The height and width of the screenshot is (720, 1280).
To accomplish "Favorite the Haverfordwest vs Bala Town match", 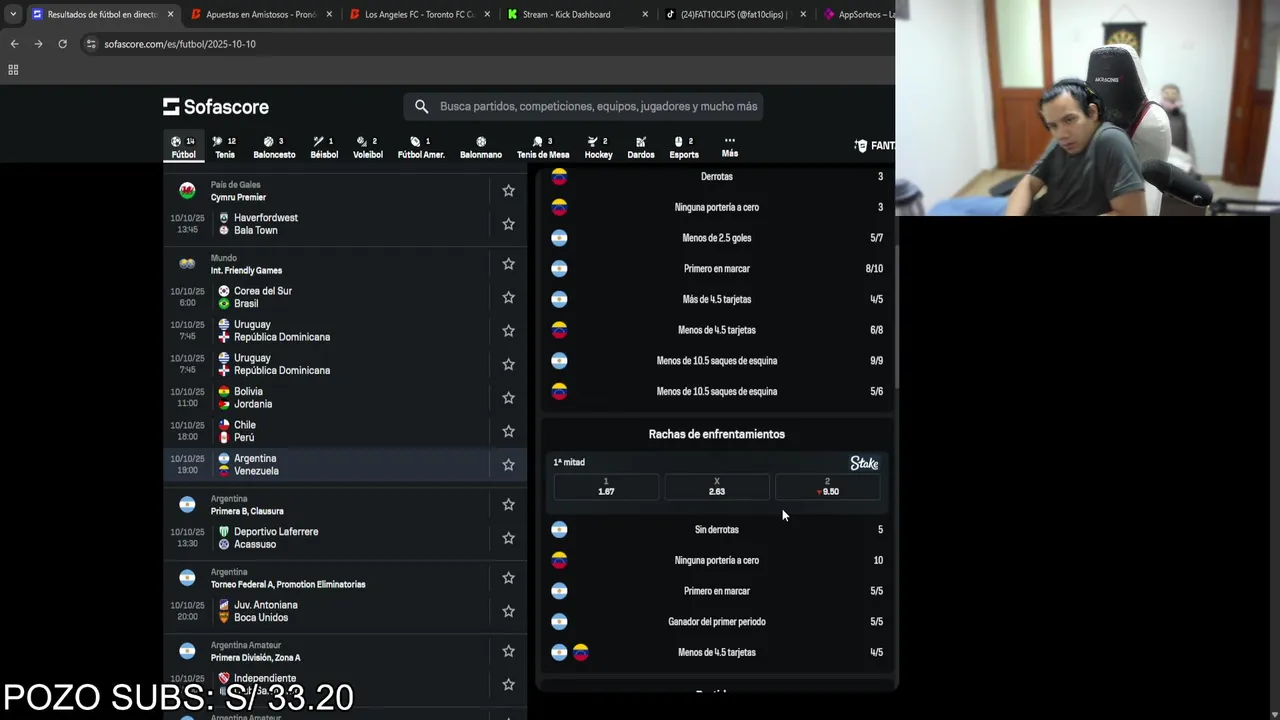I will point(508,224).
